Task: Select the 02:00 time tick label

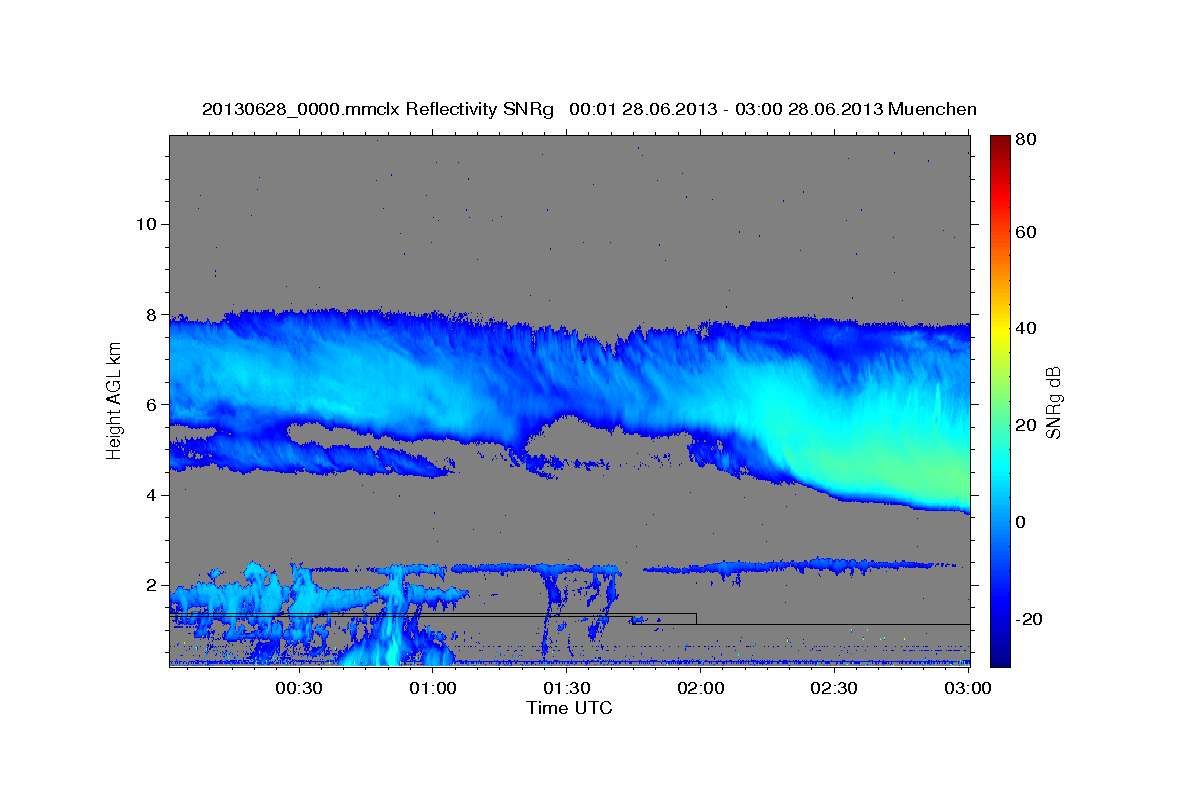Action: click(700, 688)
